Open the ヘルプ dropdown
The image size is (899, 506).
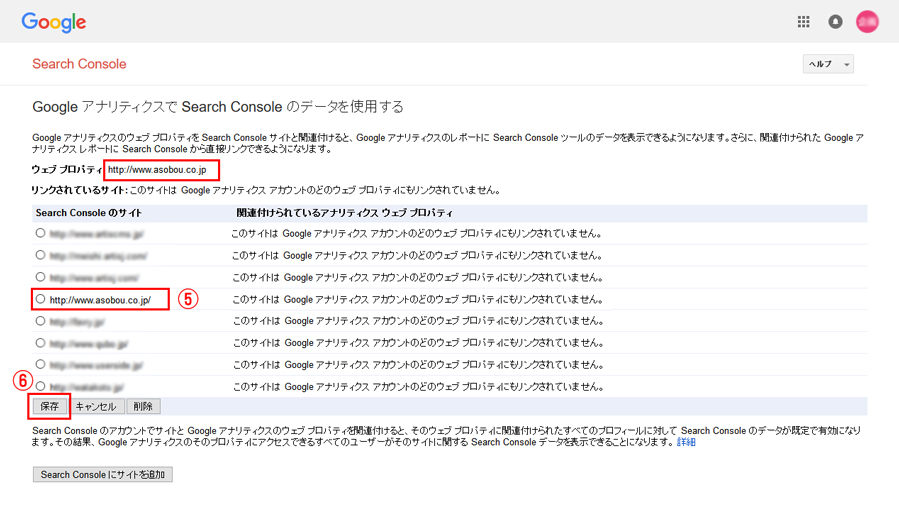828,64
